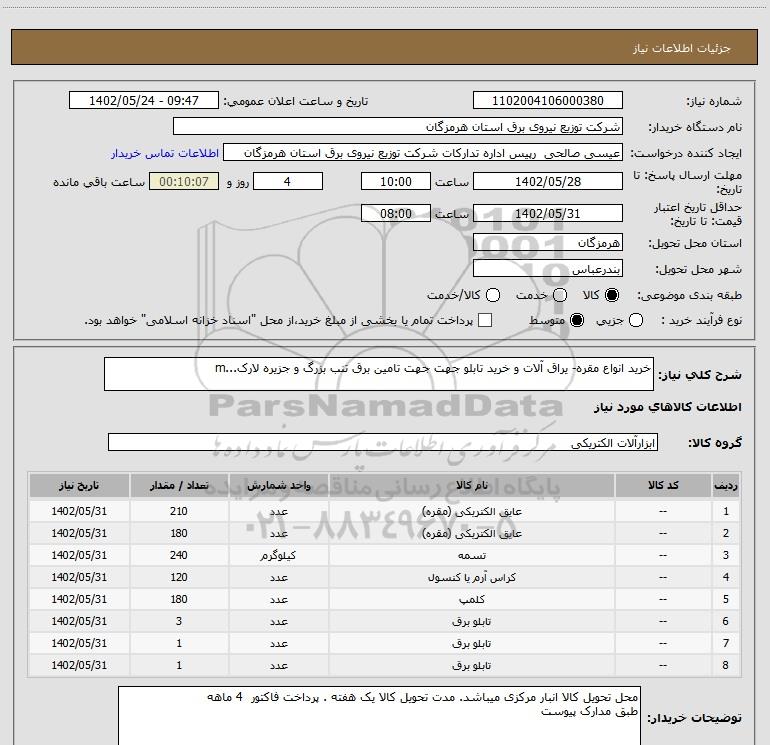Open the اطلاعات تماس خریدار link
Image resolution: width=770 pixels, height=745 pixels.
165,153
